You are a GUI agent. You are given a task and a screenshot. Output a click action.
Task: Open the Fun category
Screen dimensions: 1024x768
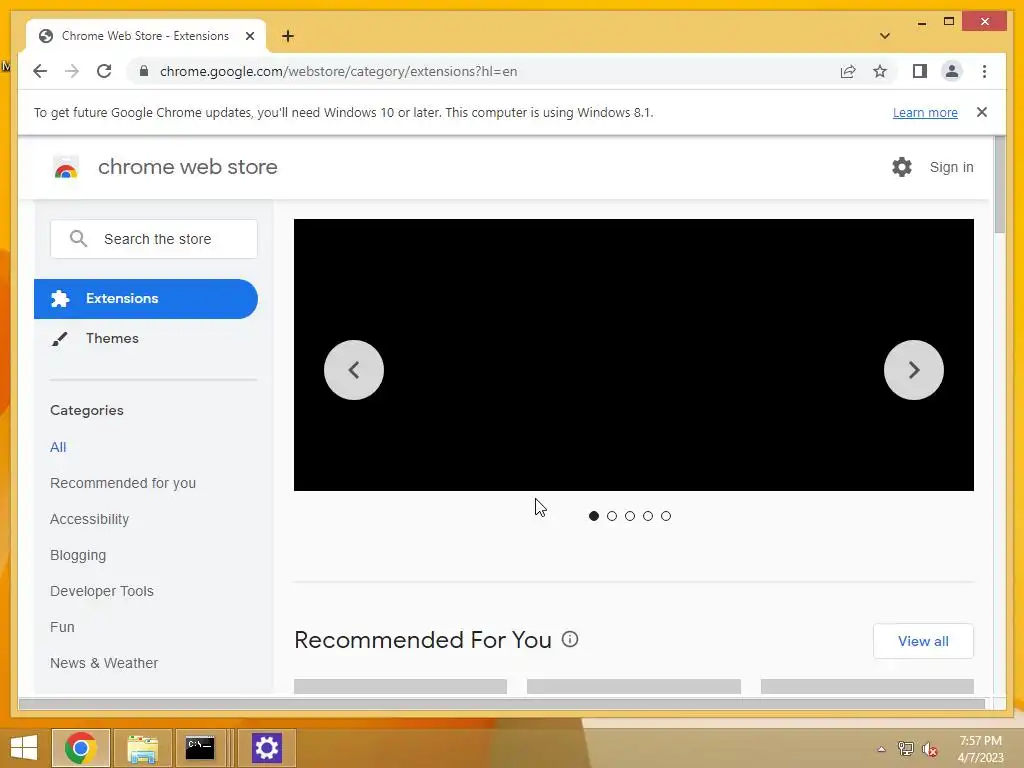[62, 627]
